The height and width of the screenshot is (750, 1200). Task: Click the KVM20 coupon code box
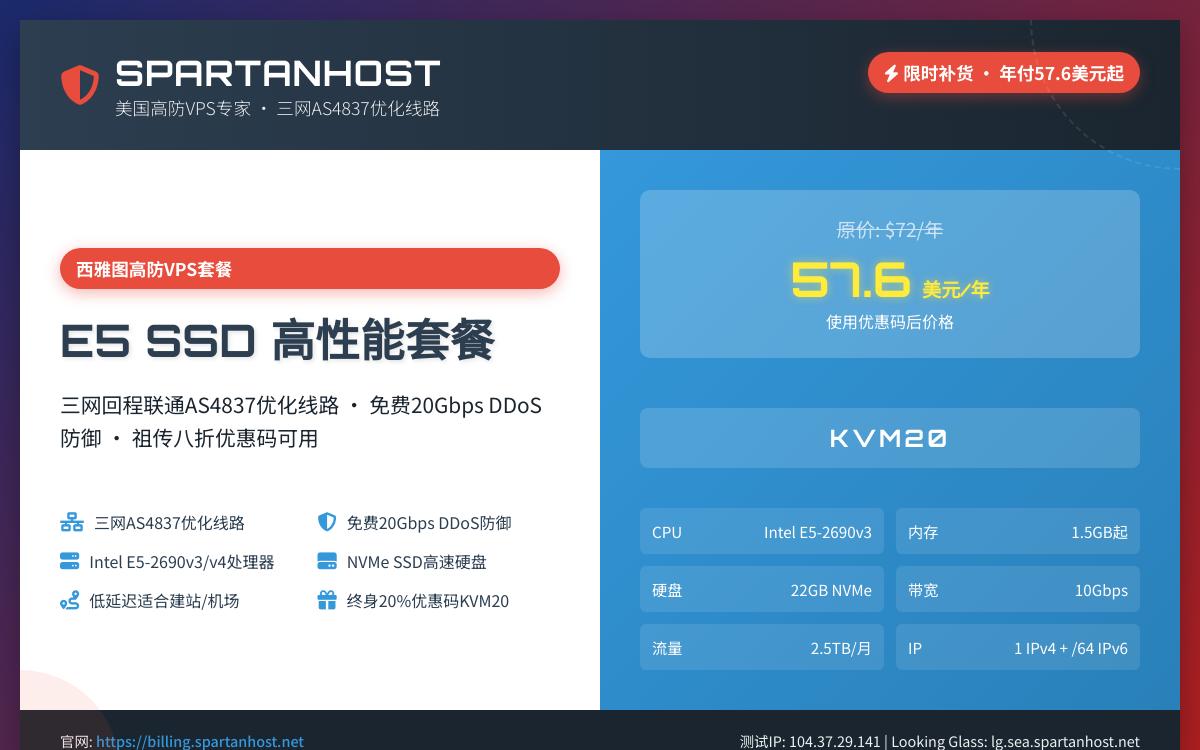[890, 438]
